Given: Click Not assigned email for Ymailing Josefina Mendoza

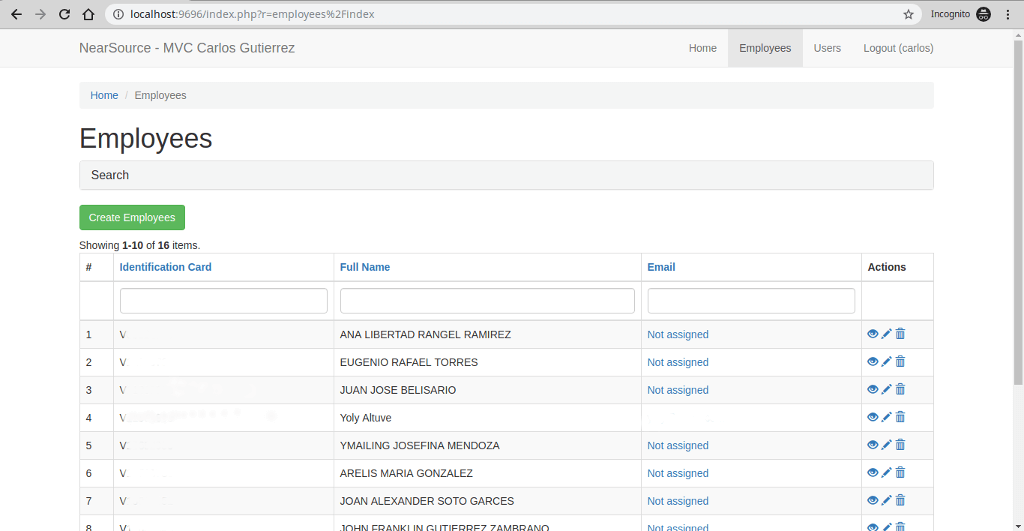Looking at the screenshot, I should [x=677, y=445].
